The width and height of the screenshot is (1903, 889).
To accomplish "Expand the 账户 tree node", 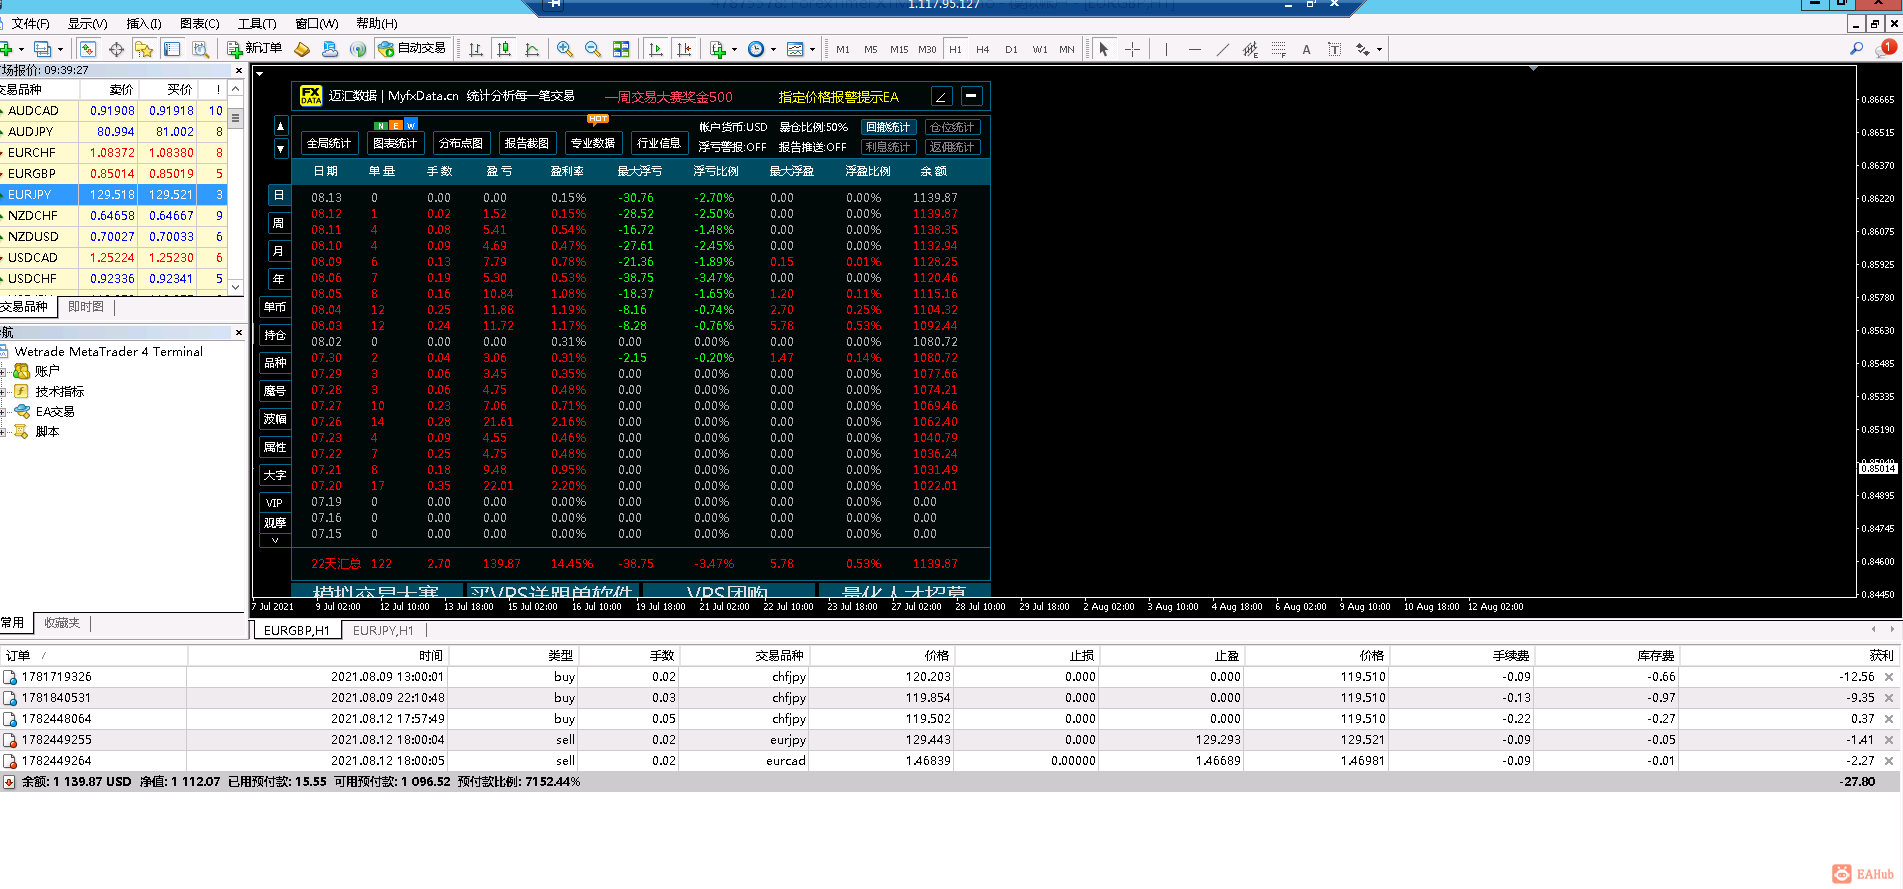I will click(x=4, y=371).
